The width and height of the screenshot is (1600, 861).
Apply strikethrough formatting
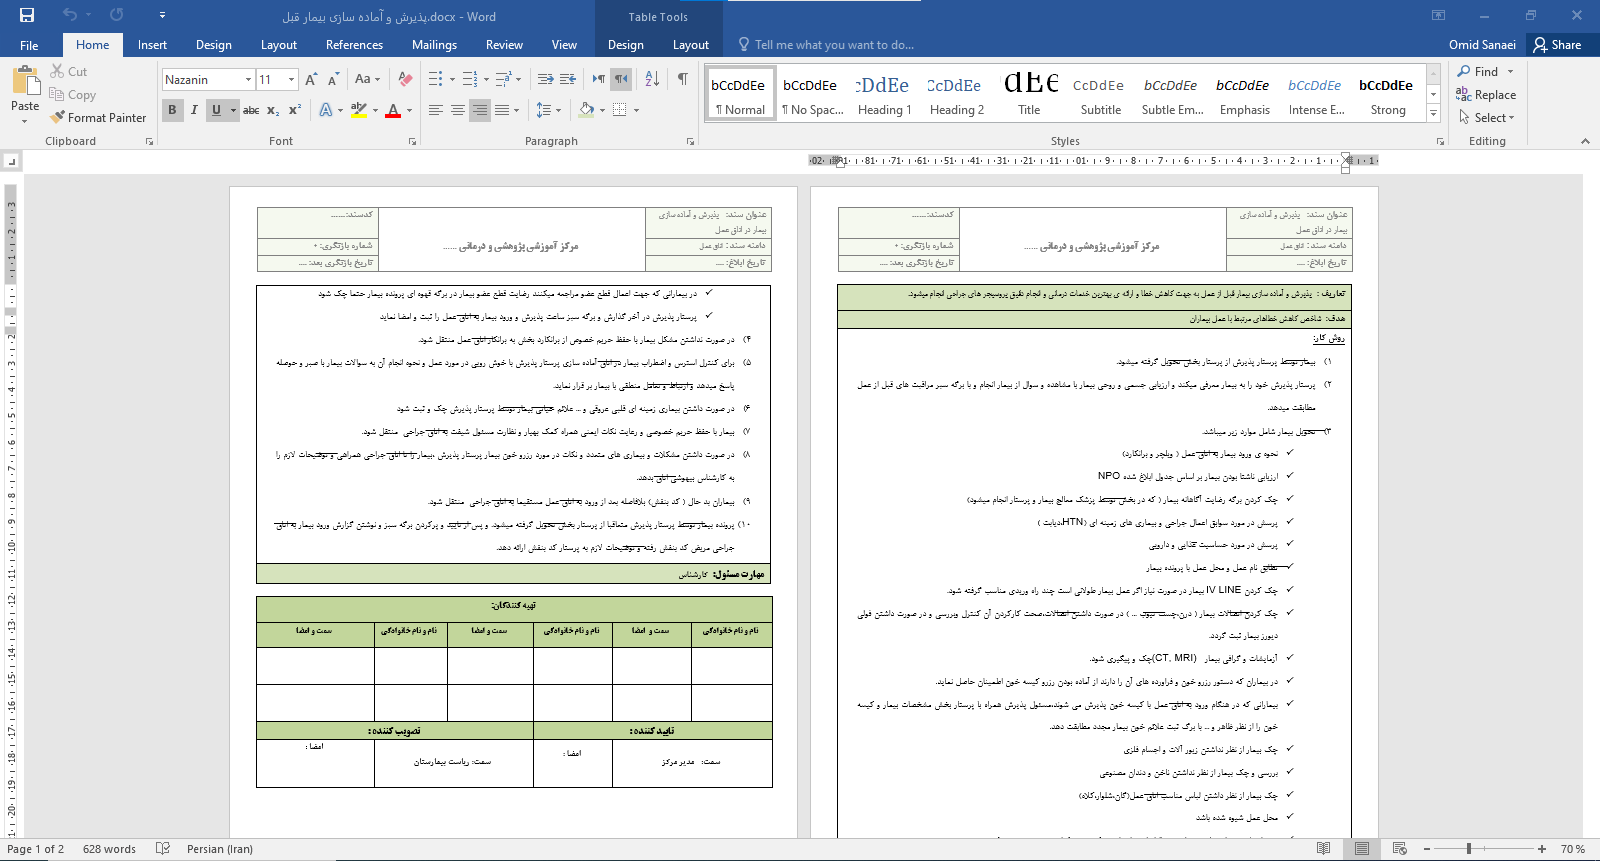point(251,110)
